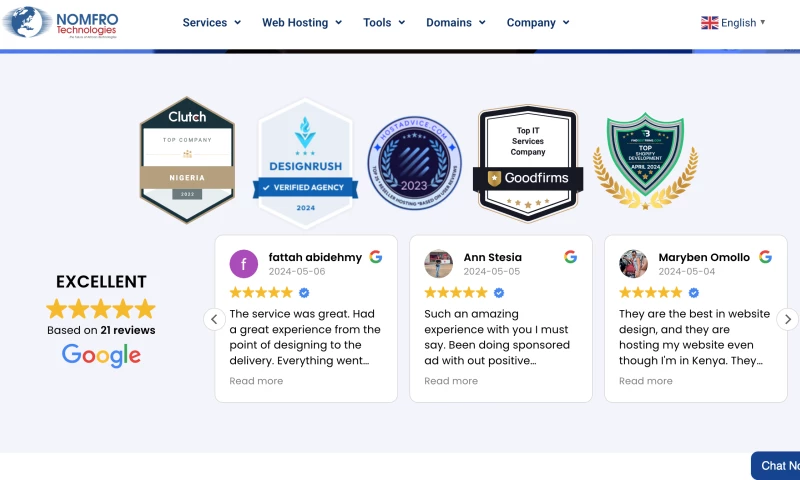
Task: Open the English language selector
Action: (734, 22)
